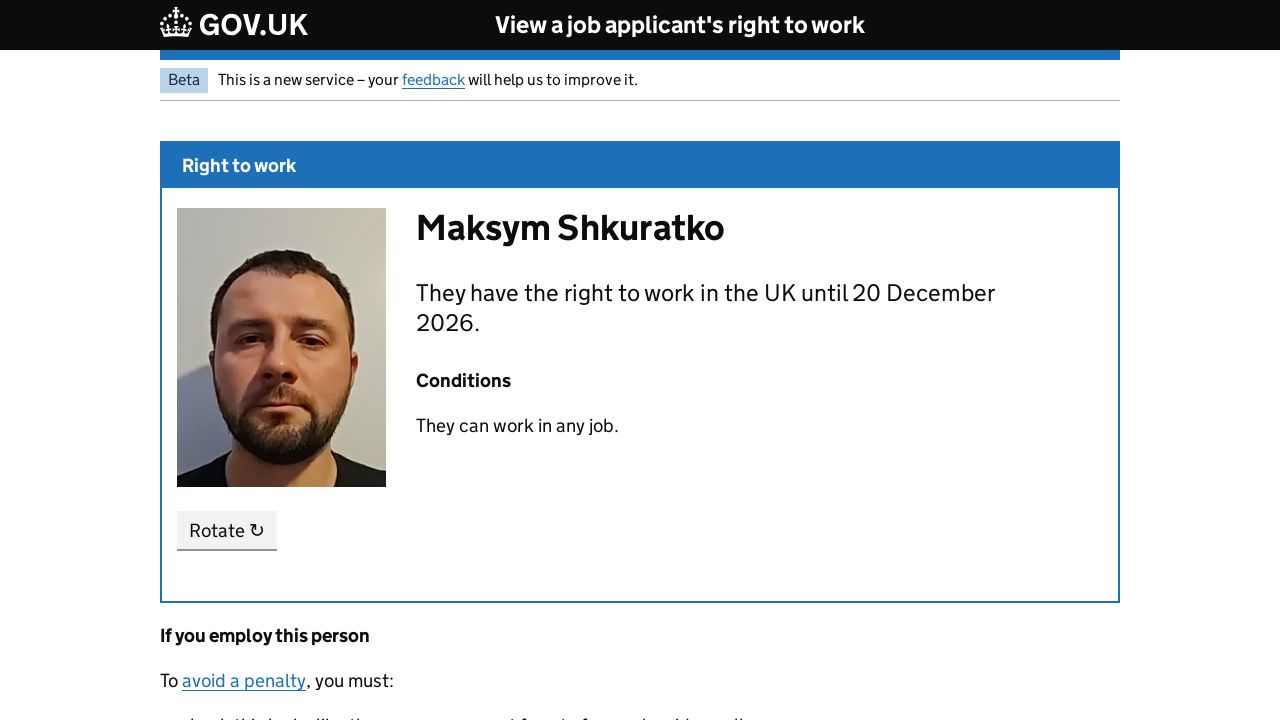The width and height of the screenshot is (1280, 720).
Task: Click the clockwise arrow icon on Rotate
Action: [257, 530]
